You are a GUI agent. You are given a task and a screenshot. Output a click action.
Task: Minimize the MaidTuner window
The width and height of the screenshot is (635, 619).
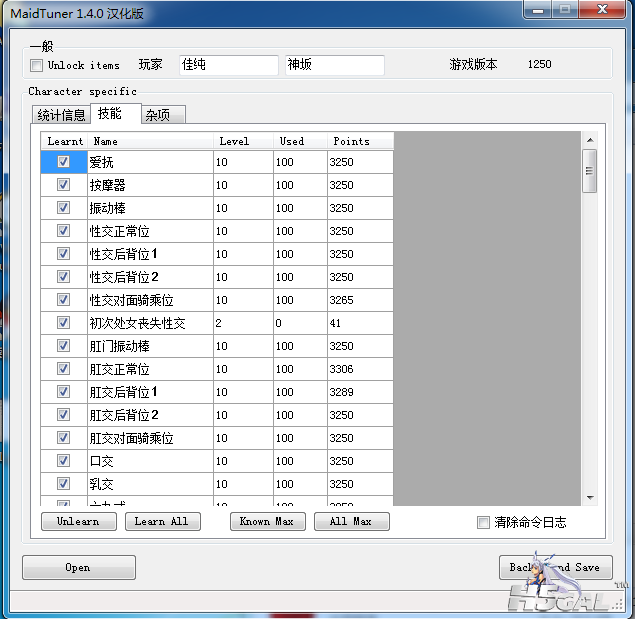tap(538, 10)
